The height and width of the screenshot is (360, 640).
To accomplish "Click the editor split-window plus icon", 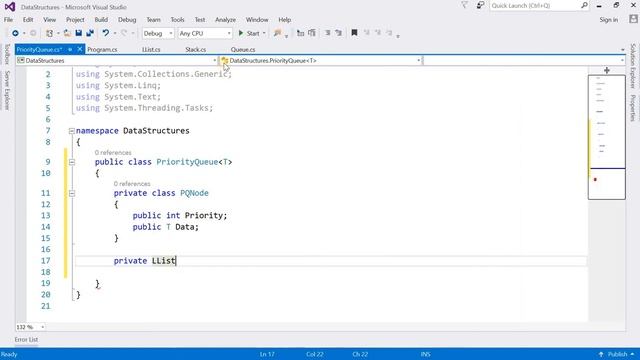I will [607, 71].
